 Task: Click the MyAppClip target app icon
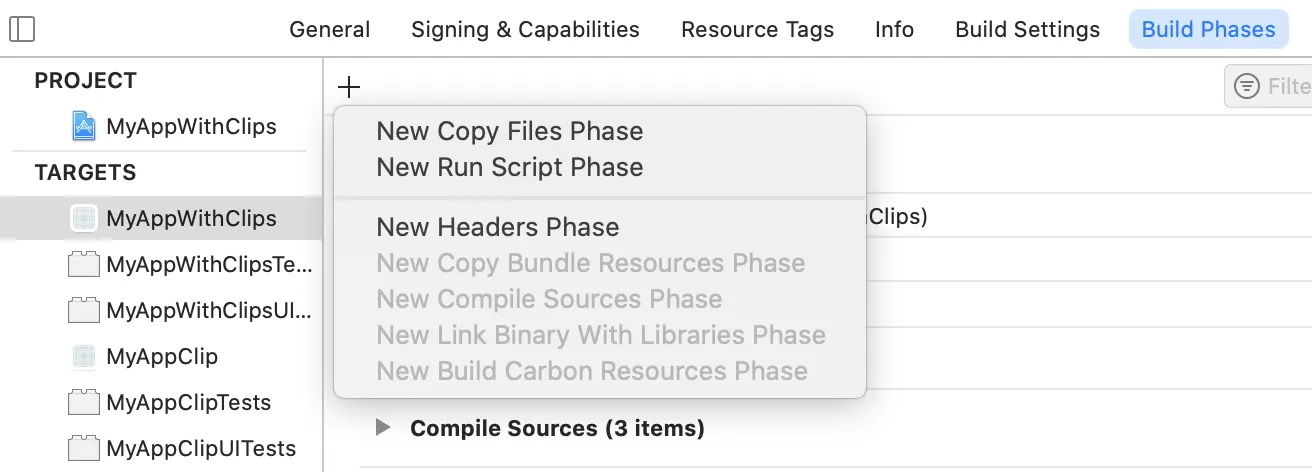(x=84, y=357)
